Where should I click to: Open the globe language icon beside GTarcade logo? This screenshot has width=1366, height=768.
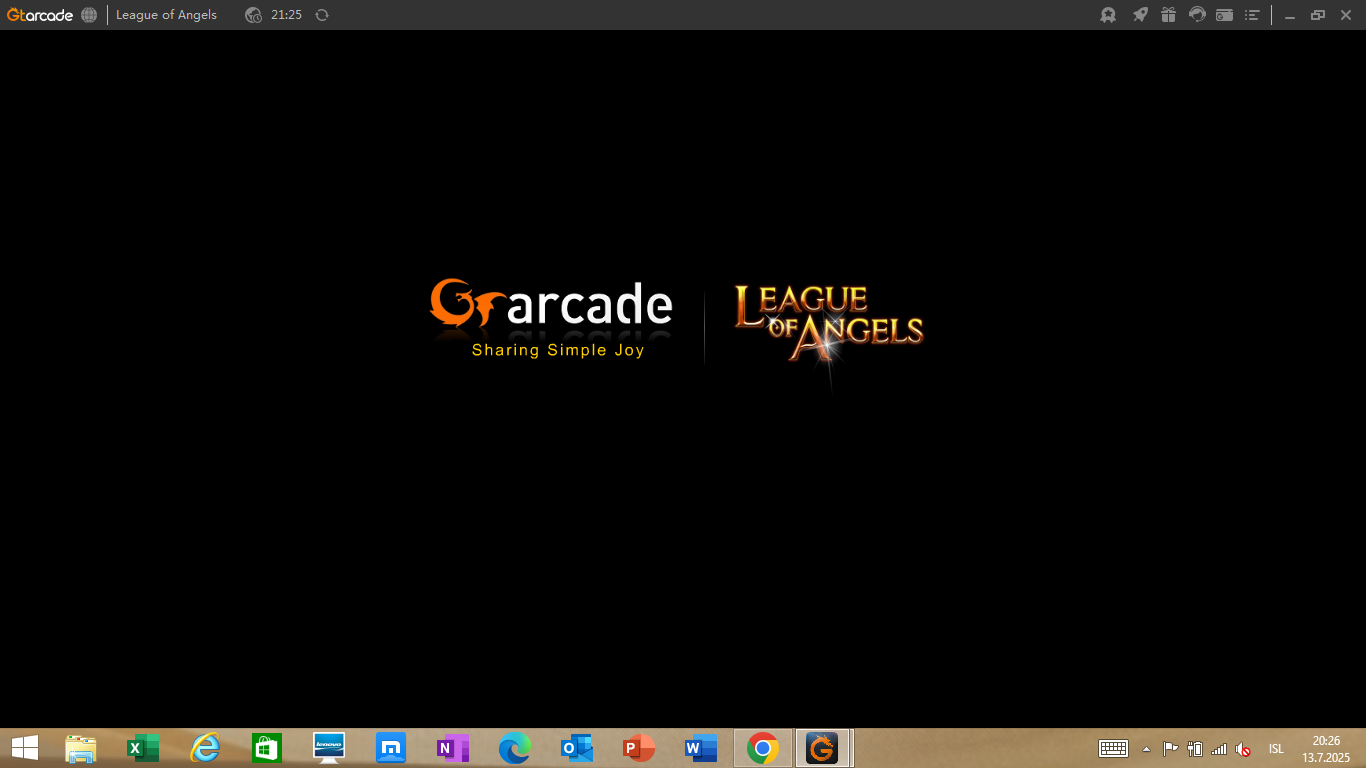click(x=89, y=15)
